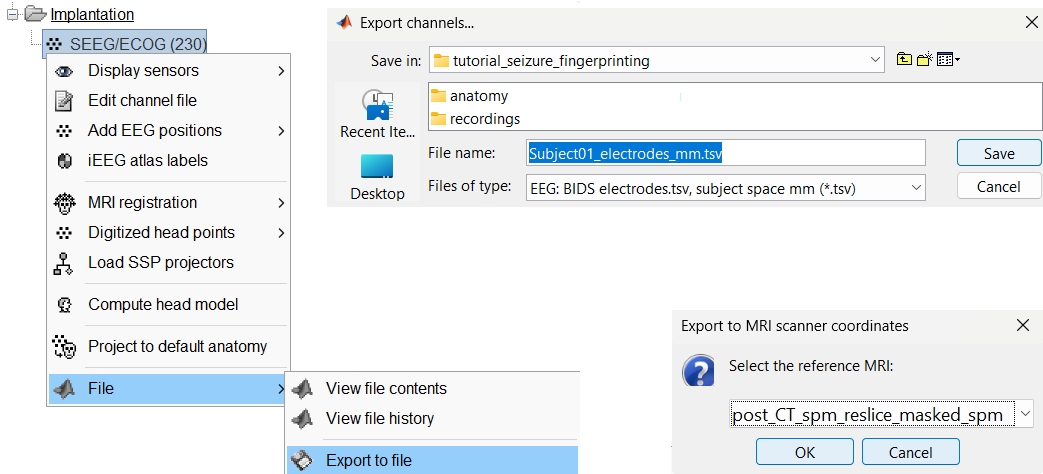Open the 'Save in' folder dropdown
The height and width of the screenshot is (474, 1043).
[x=875, y=61]
